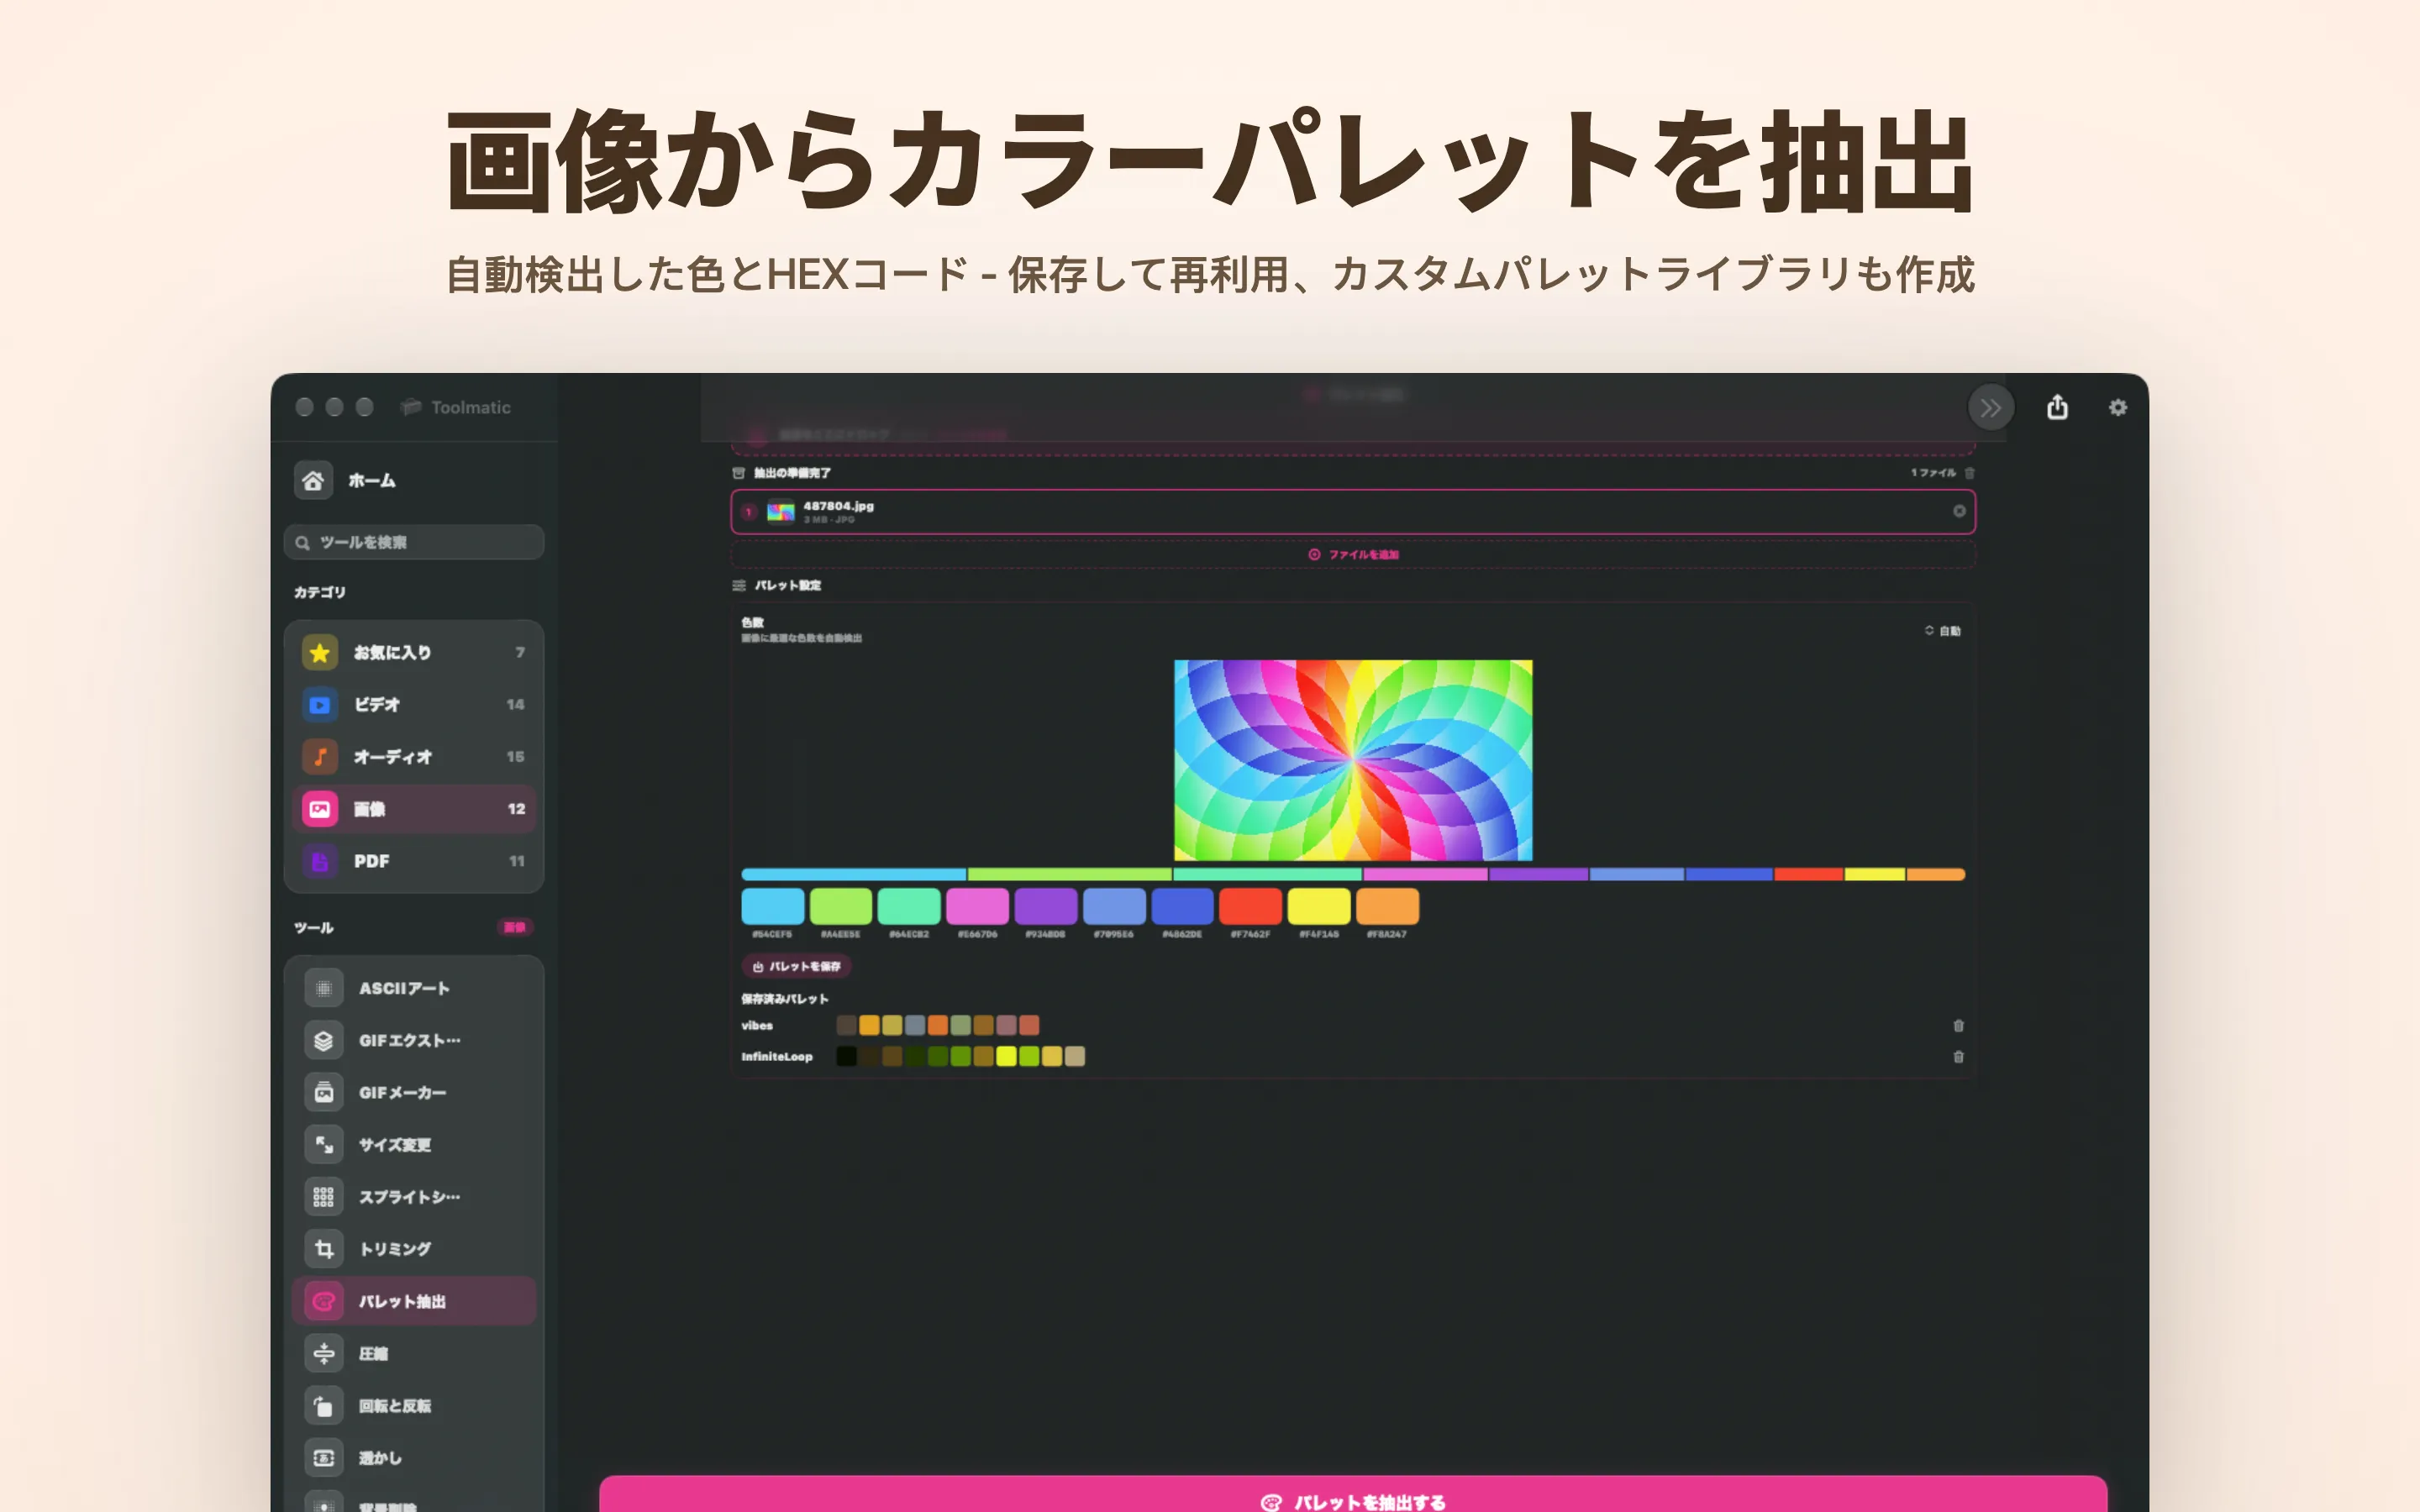
Task: Open the 回転と反転 rotate tool icon
Action: (324, 1405)
